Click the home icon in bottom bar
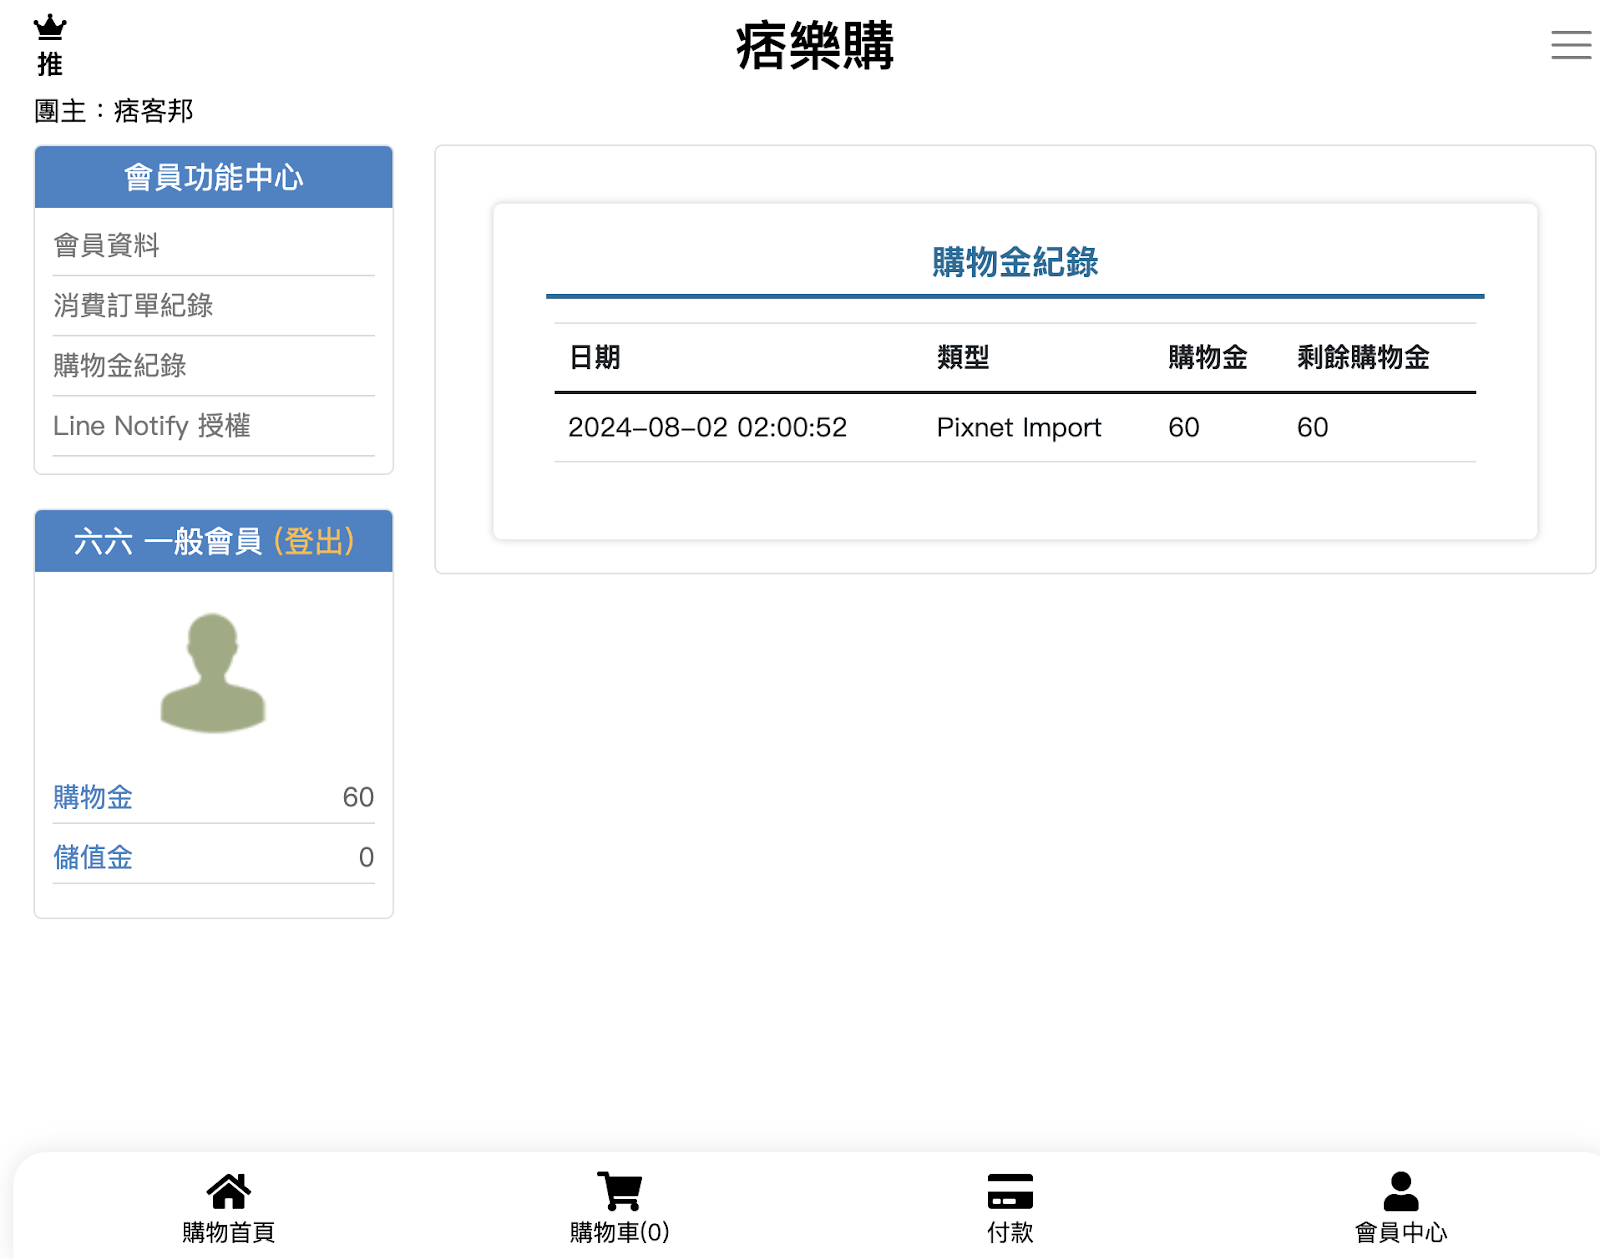Viewport: 1600px width, 1259px height. coord(228,1190)
